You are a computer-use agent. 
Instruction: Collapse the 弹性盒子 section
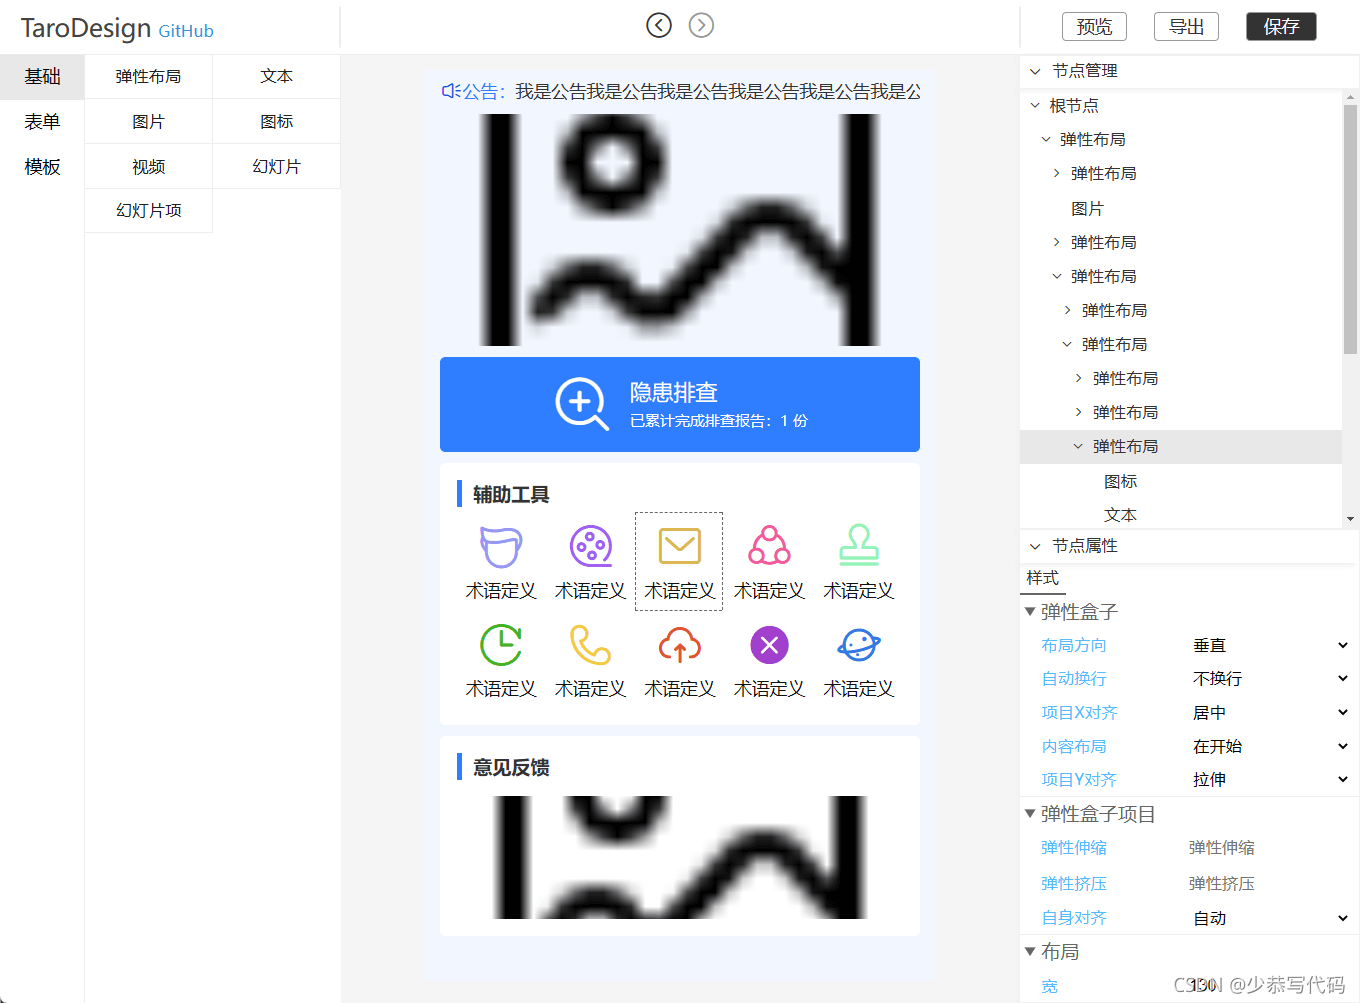pos(1030,611)
